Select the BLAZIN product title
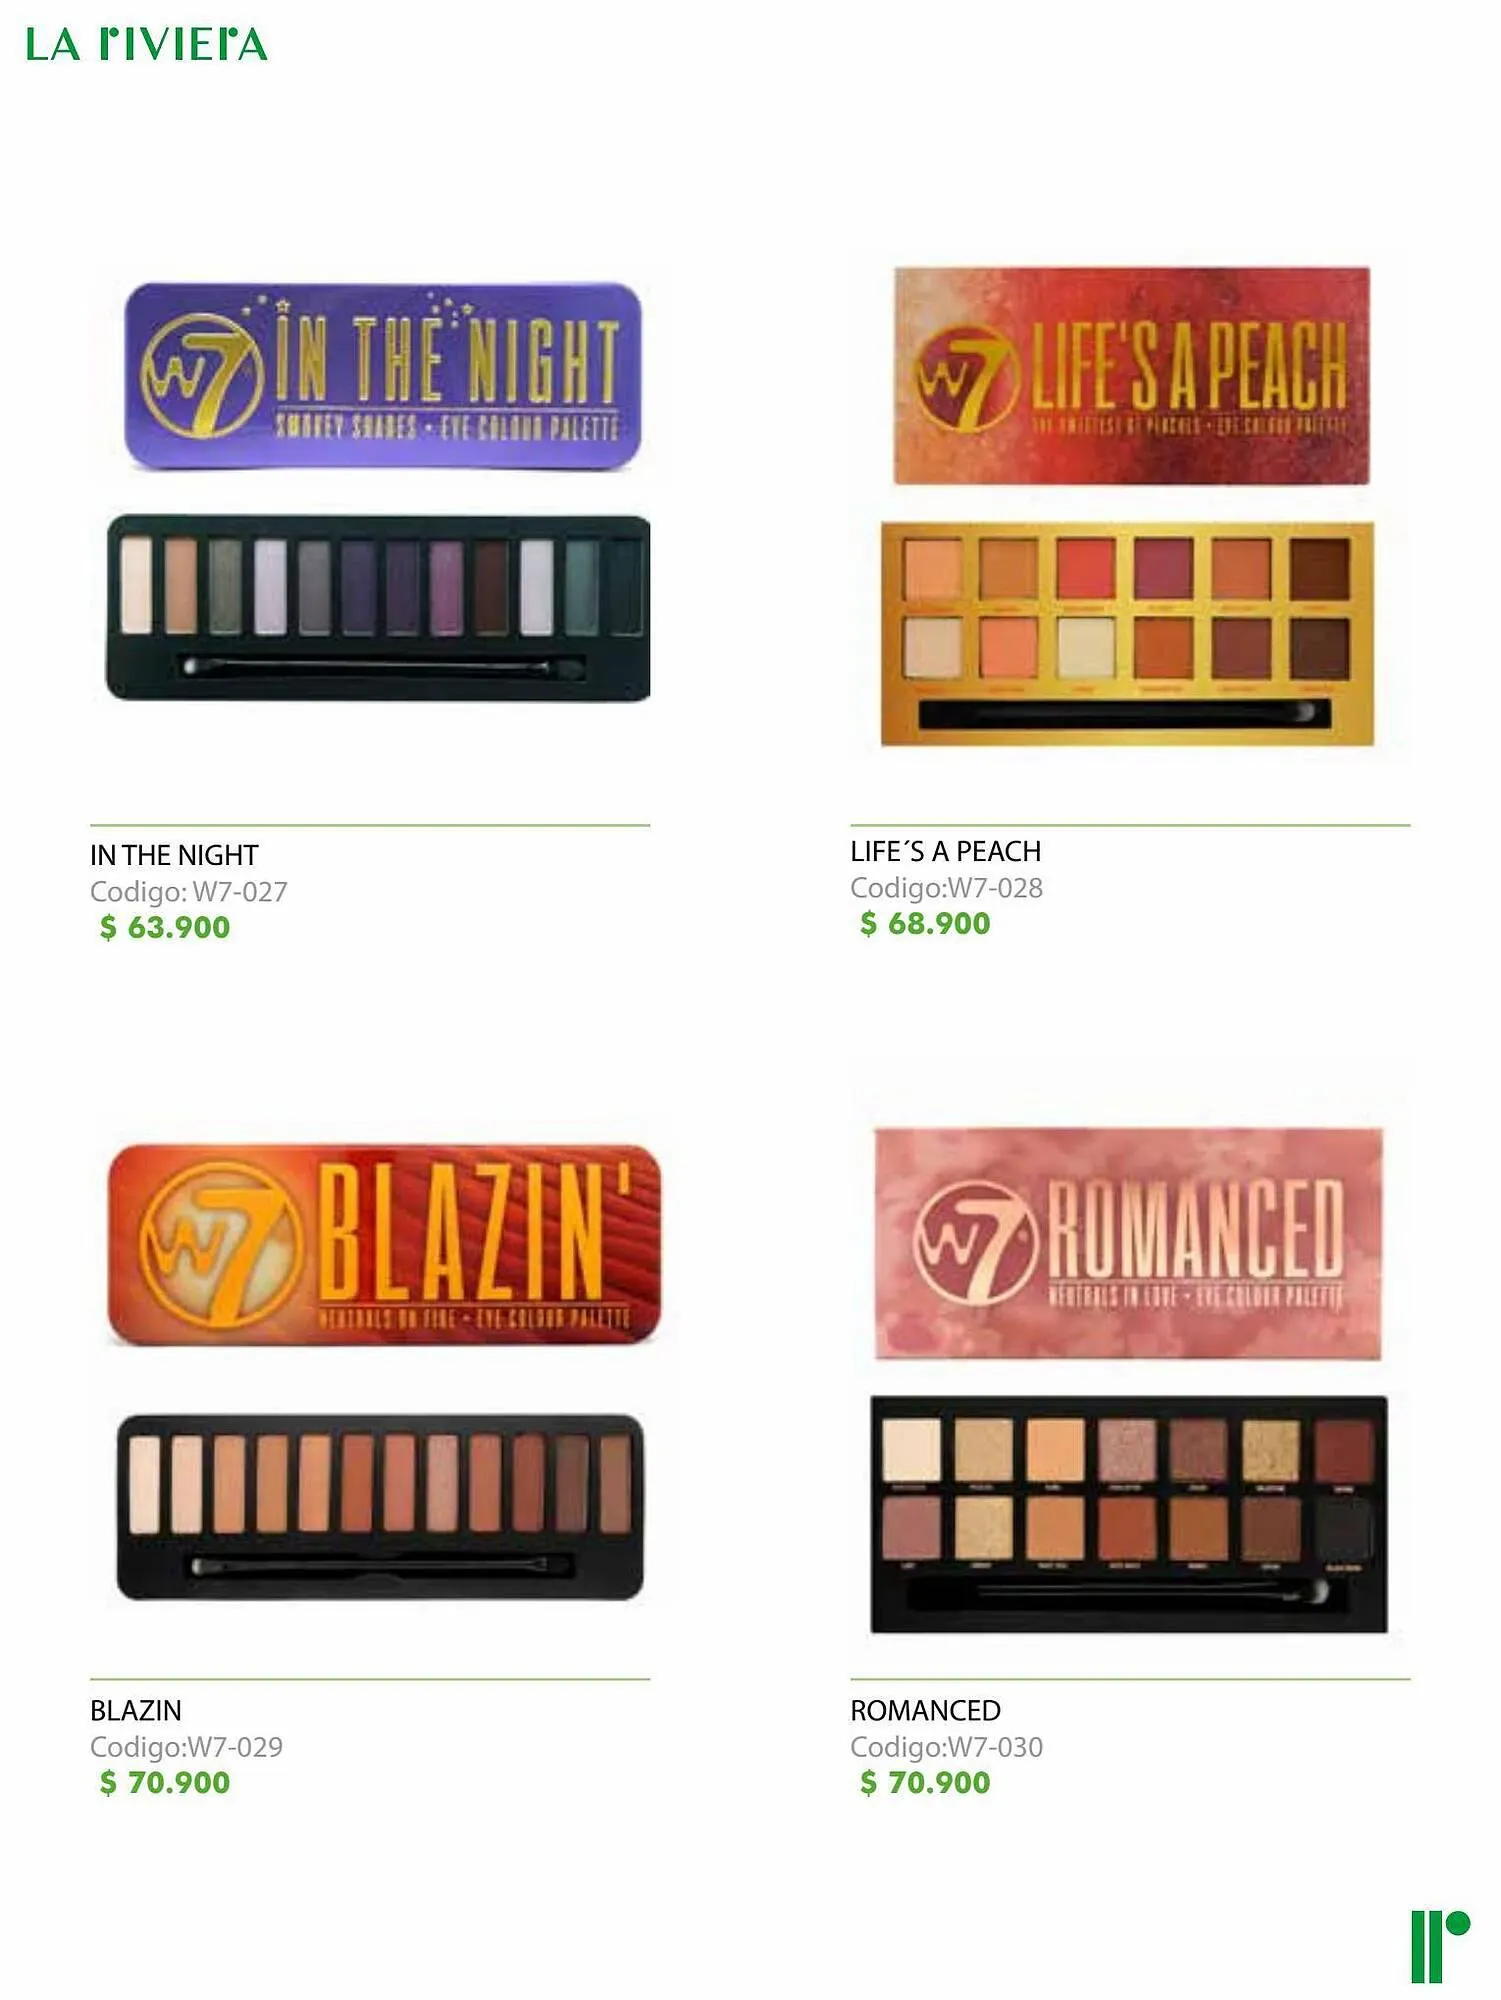Image resolution: width=1501 pixels, height=2000 pixels. pyautogui.click(x=136, y=1710)
